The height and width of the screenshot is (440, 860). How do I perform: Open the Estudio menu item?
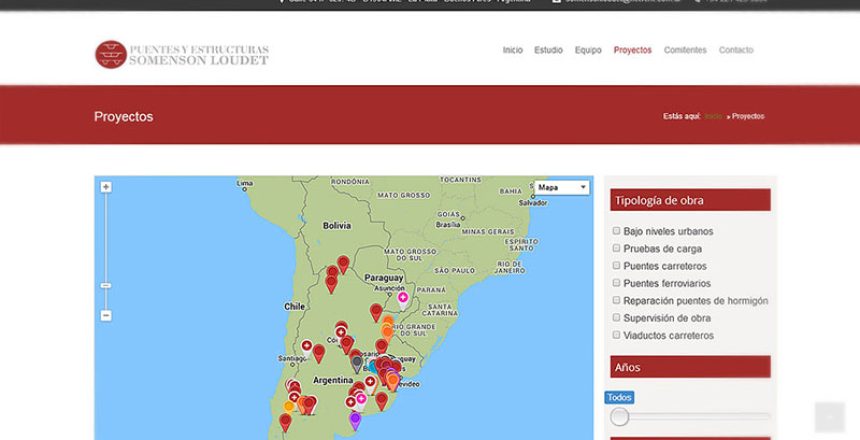pyautogui.click(x=548, y=50)
